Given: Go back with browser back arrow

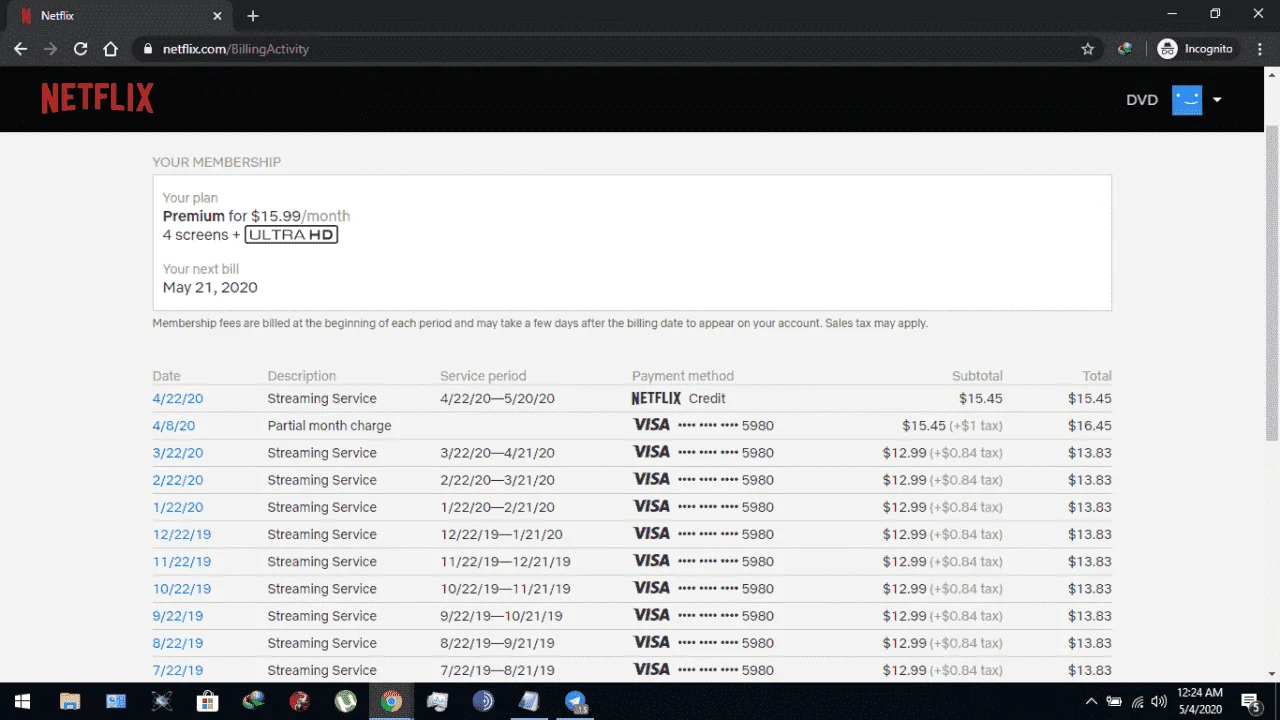Looking at the screenshot, I should [20, 49].
